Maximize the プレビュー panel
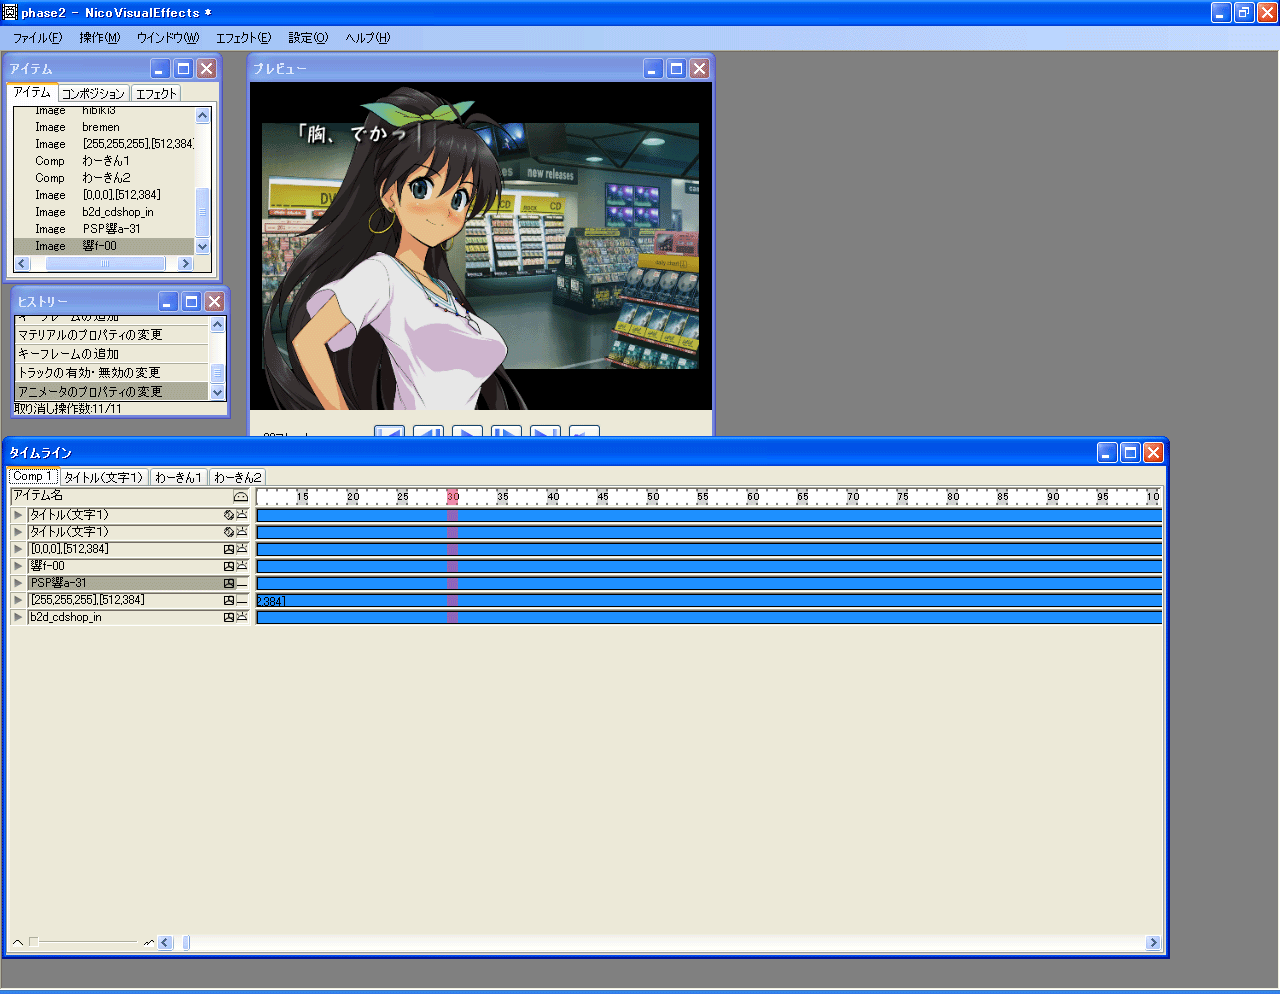 (x=676, y=68)
